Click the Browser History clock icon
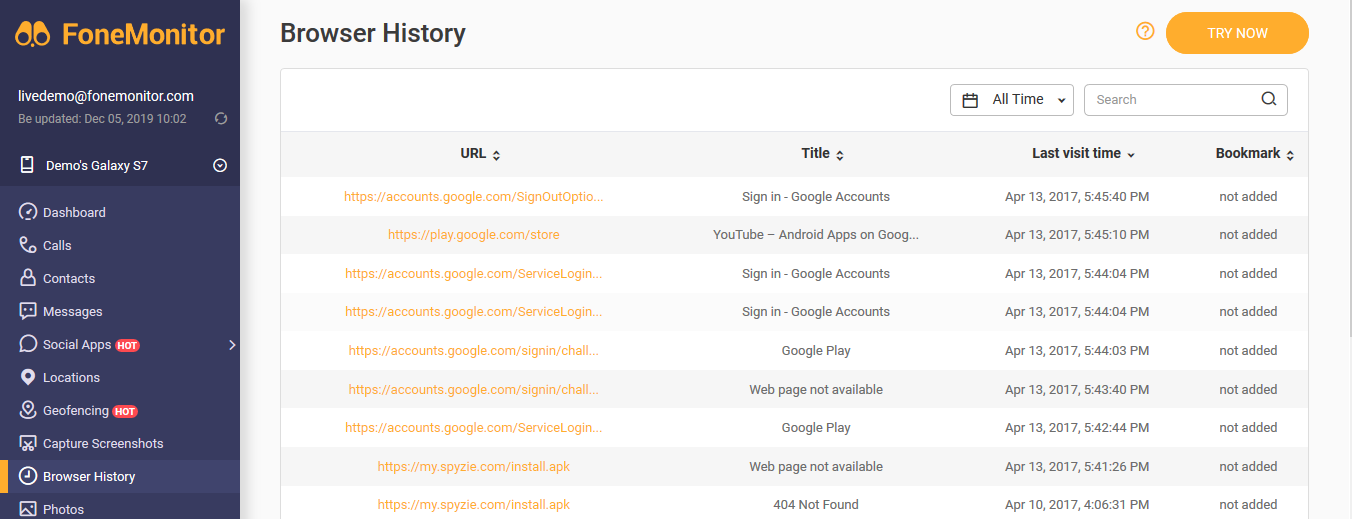Screen dimensions: 1352x519 (x=28, y=476)
